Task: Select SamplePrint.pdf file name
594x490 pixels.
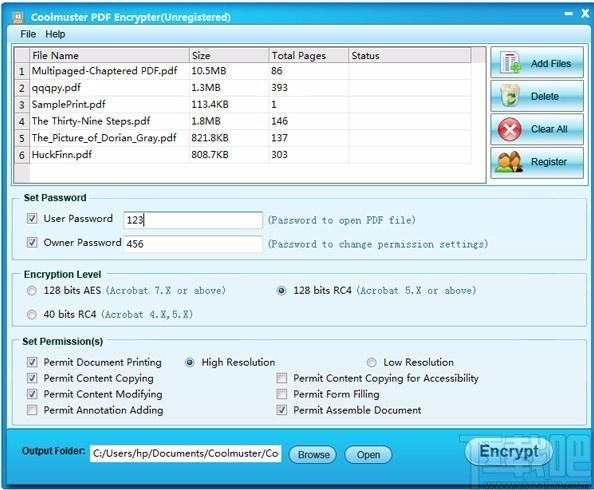Action: (69, 104)
